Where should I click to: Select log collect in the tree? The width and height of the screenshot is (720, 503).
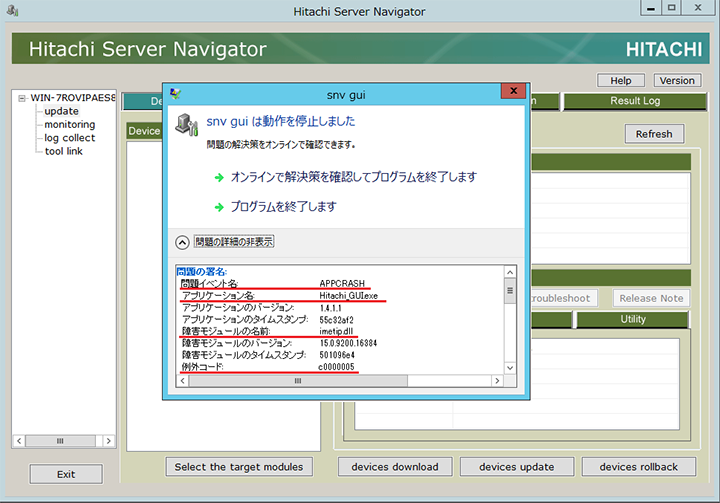click(x=70, y=138)
